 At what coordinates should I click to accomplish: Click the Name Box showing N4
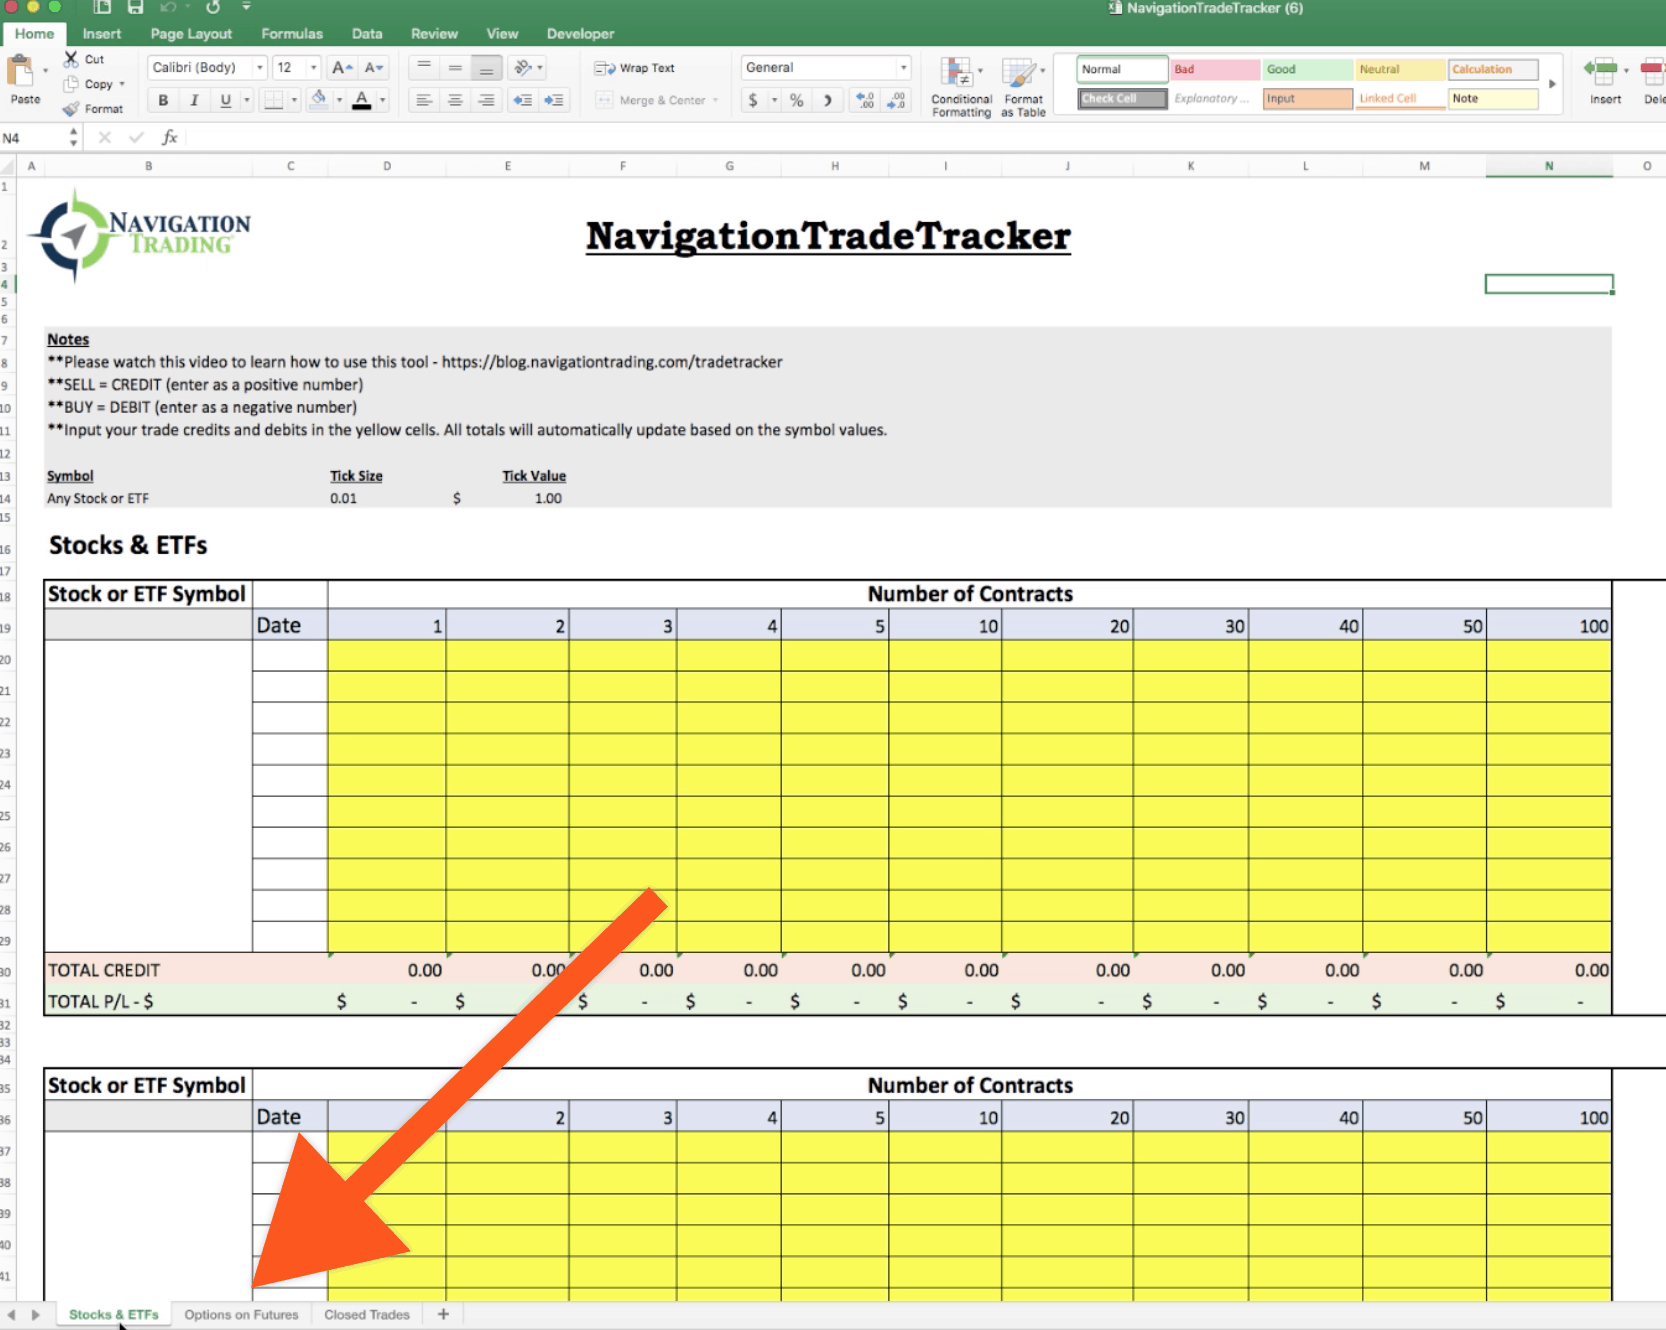(x=33, y=138)
